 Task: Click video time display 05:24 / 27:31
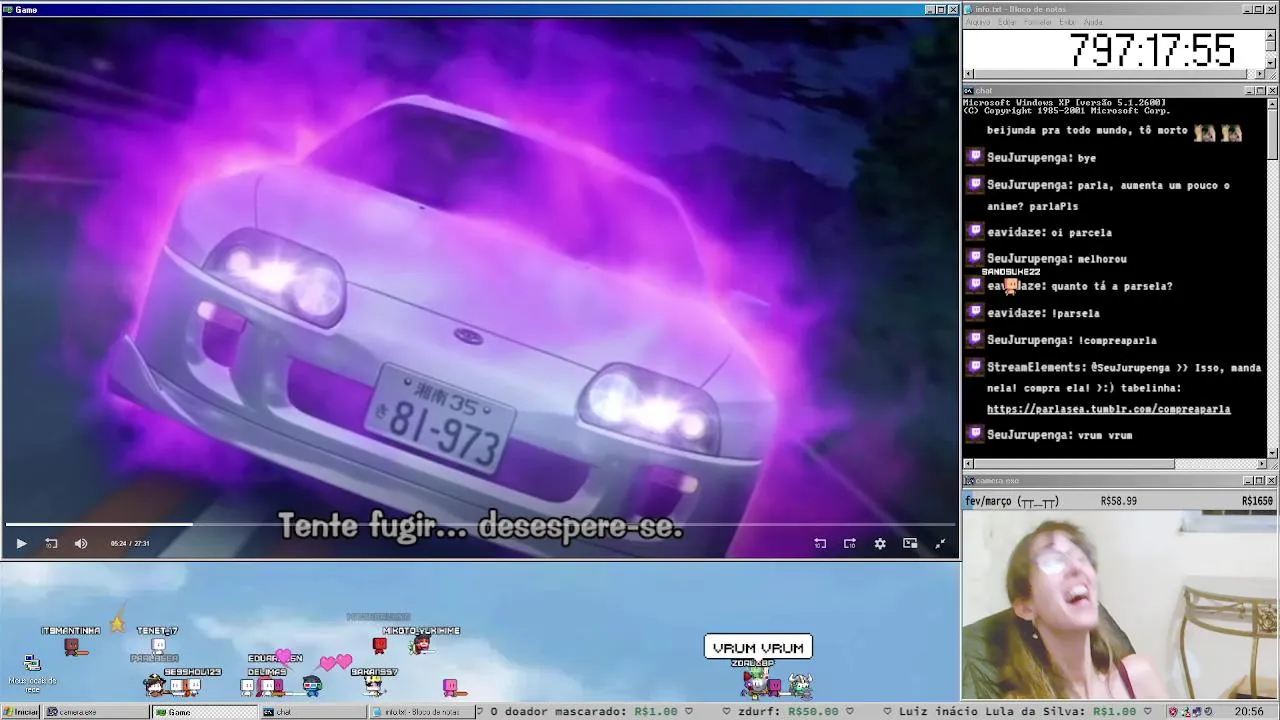tap(130, 543)
